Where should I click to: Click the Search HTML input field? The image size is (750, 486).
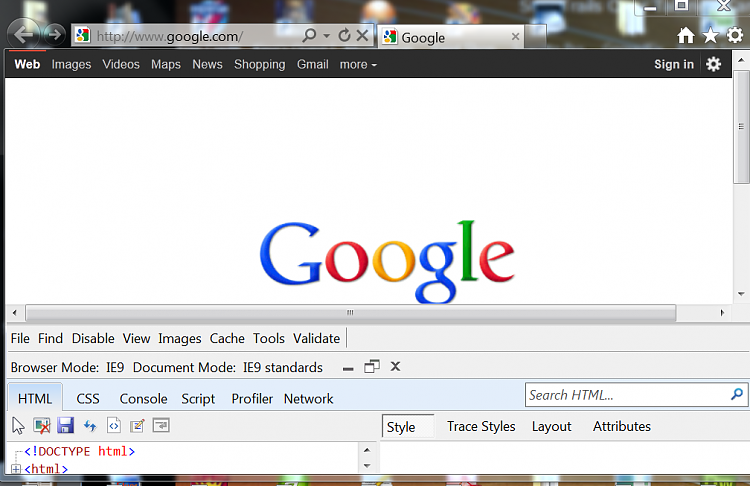pyautogui.click(x=627, y=395)
